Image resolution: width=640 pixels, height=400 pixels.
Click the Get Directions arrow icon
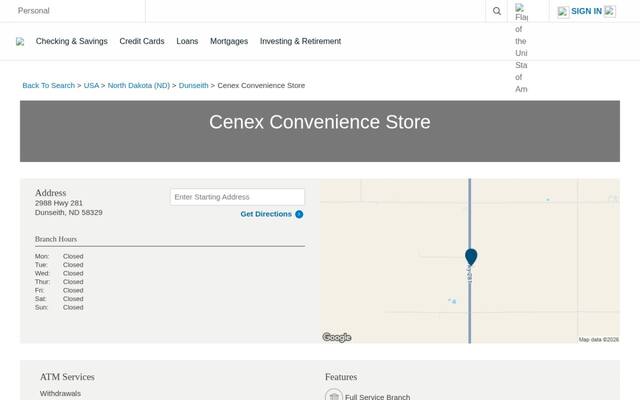point(299,214)
